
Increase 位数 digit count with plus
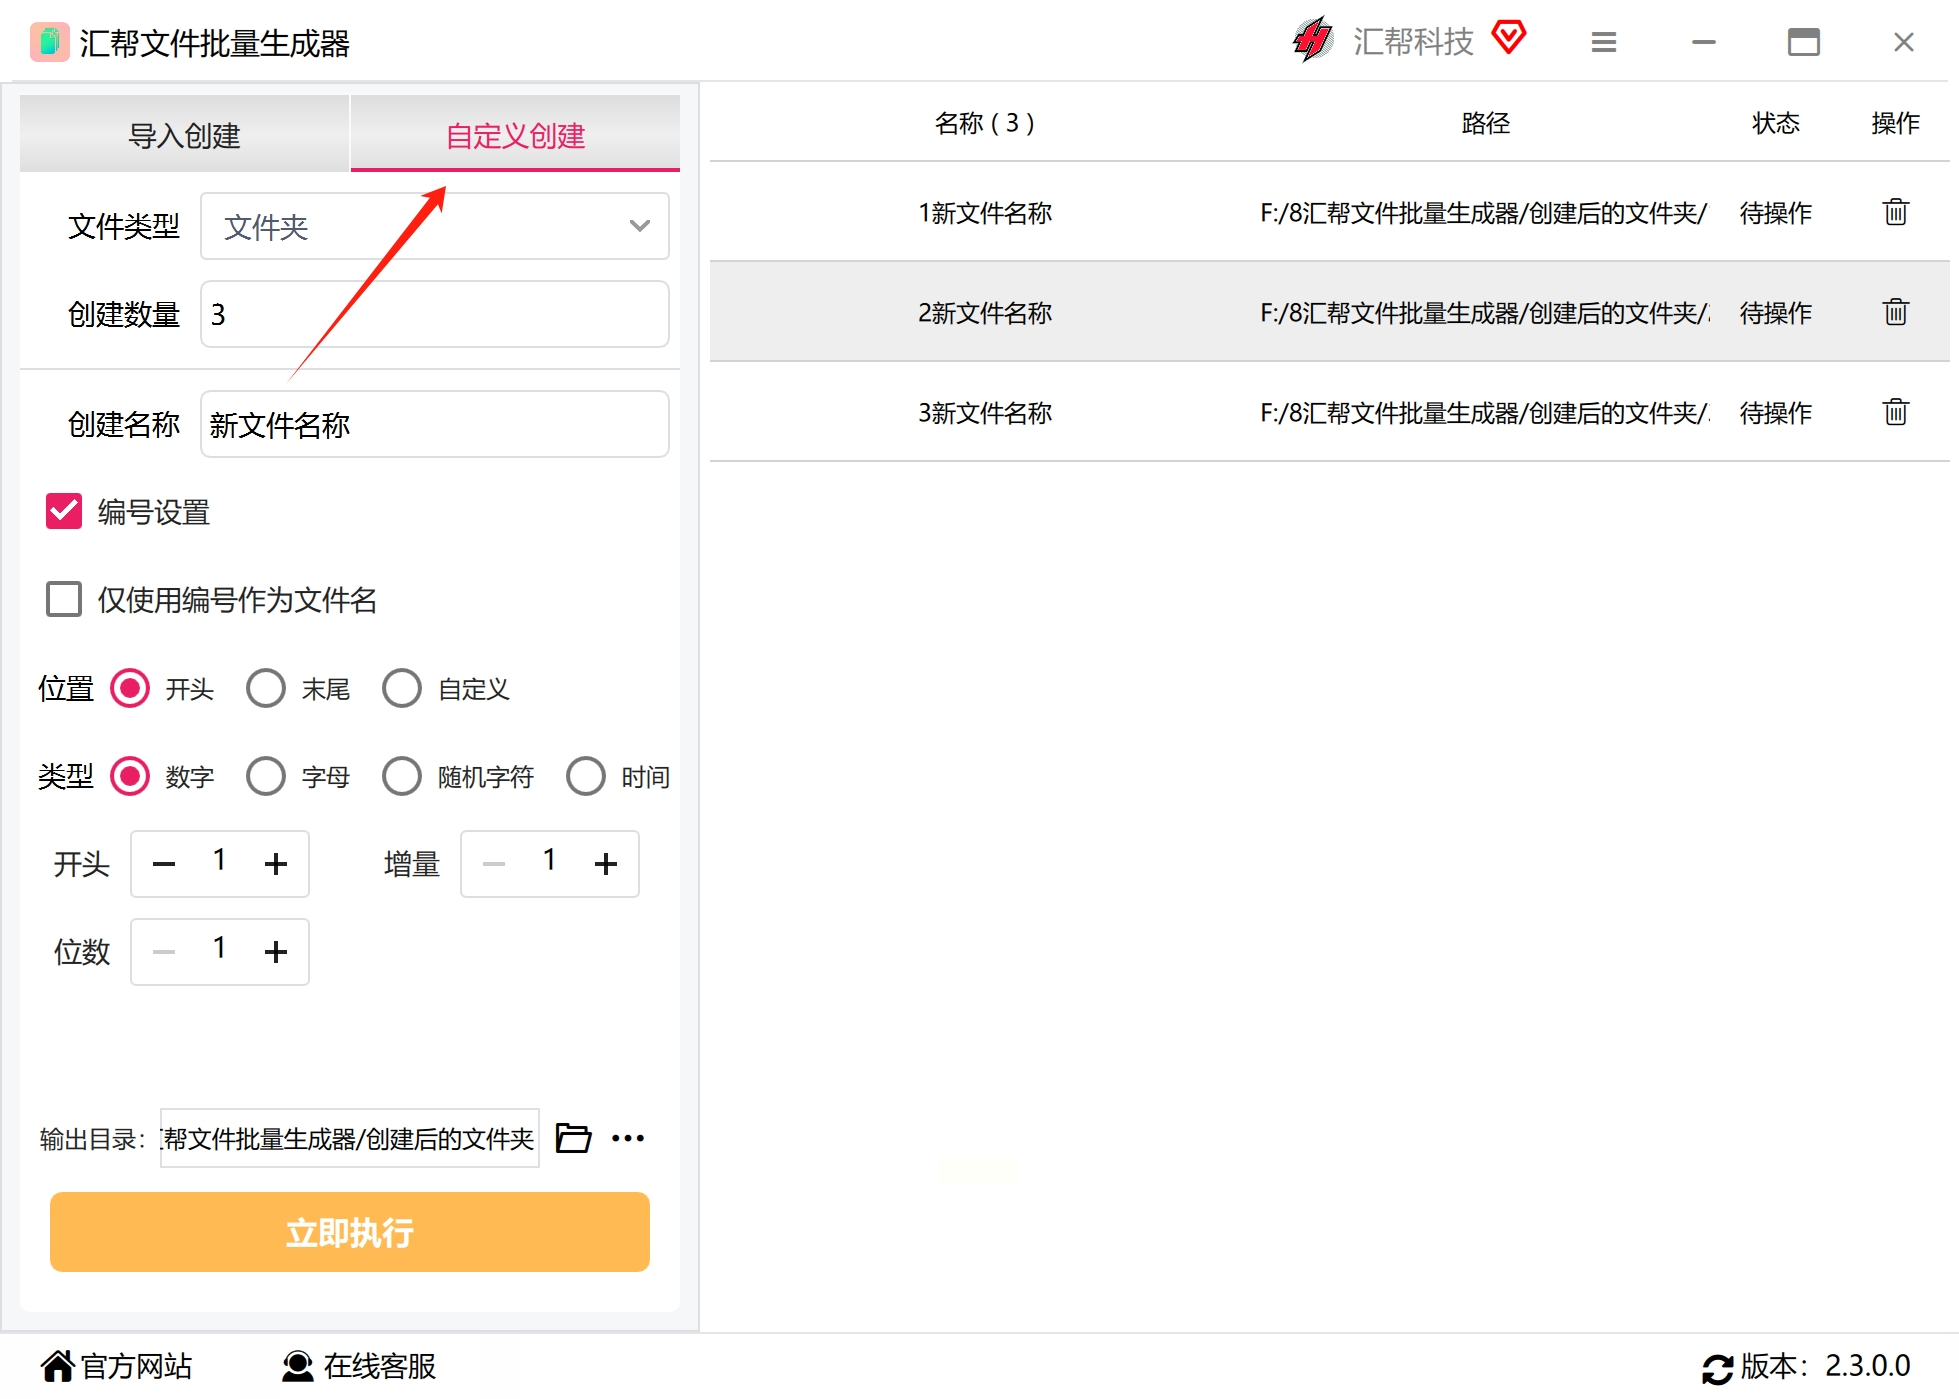pos(276,952)
